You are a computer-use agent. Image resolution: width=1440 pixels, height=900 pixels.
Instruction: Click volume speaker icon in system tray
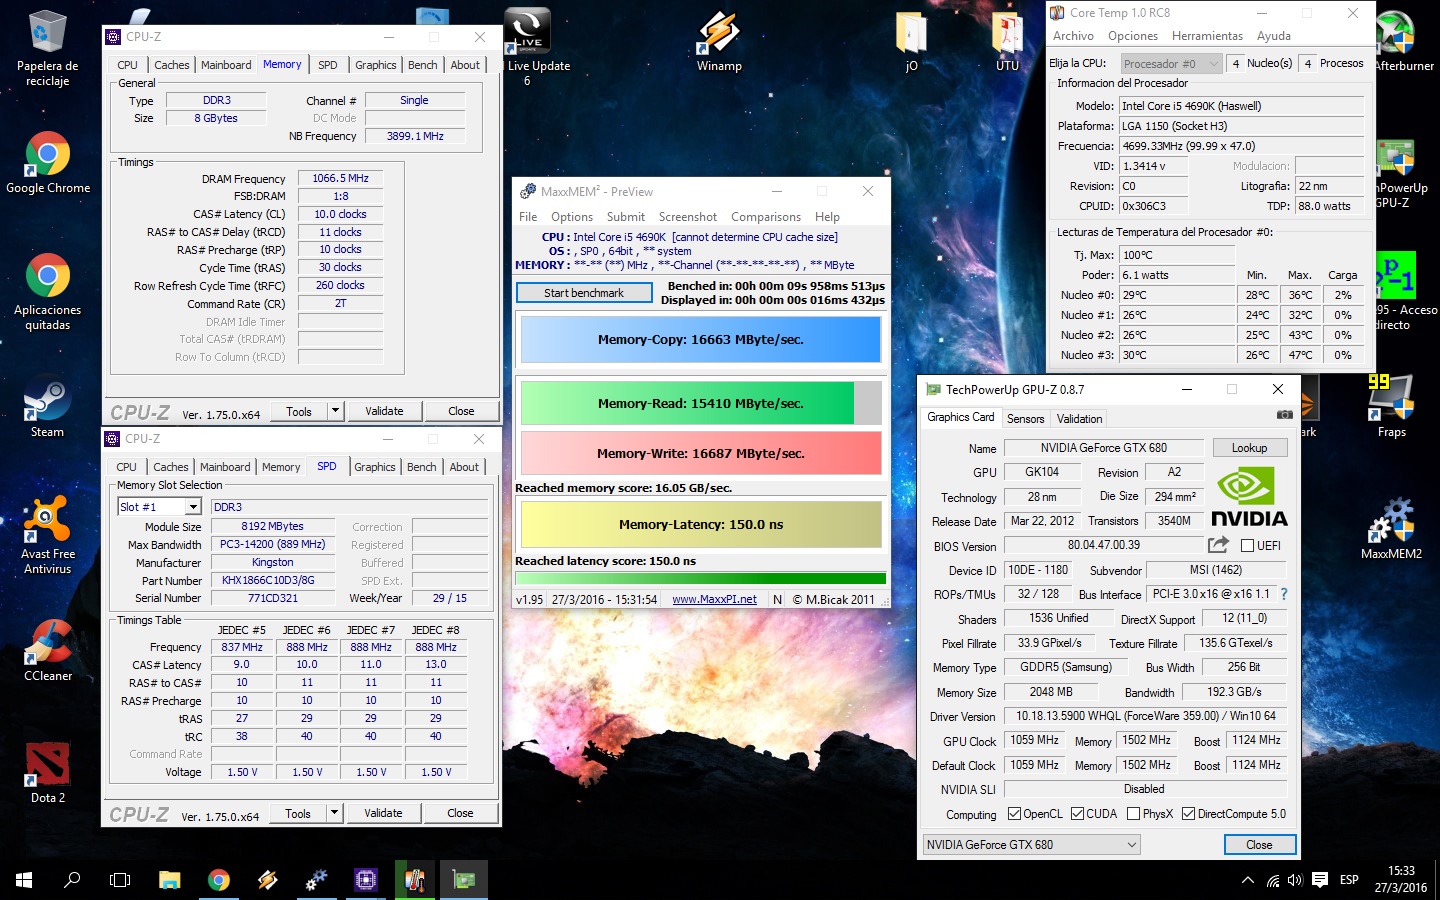click(x=1296, y=880)
